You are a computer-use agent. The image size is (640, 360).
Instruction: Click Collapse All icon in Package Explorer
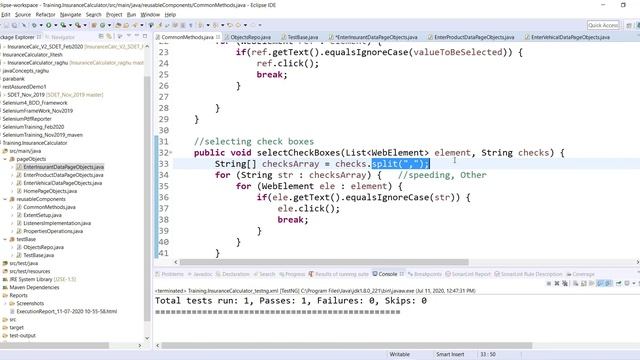point(101,37)
